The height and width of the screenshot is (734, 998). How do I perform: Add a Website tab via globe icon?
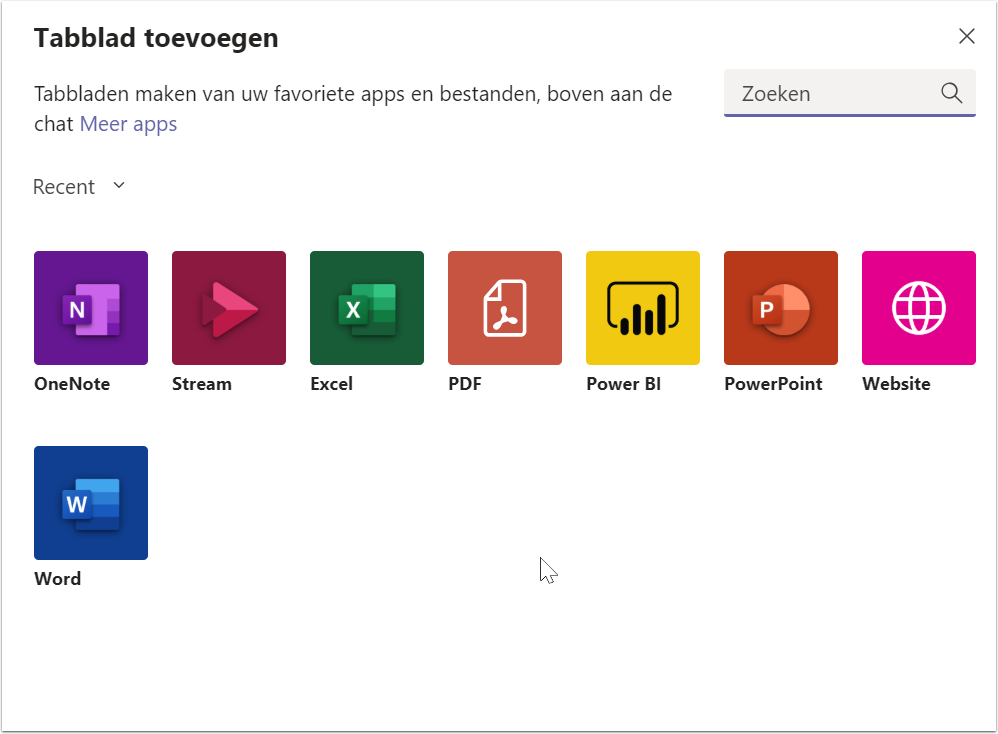tap(919, 308)
